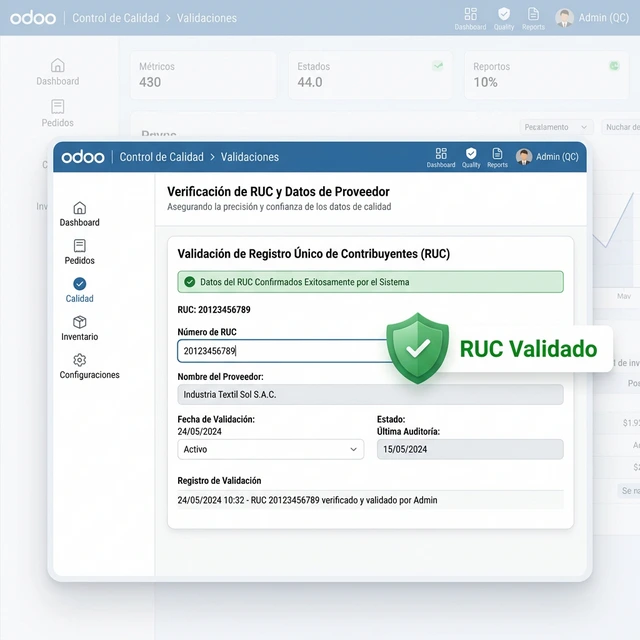The height and width of the screenshot is (640, 640).
Task: Click Validaciones breadcrumb in front window header
Action: pos(250,157)
